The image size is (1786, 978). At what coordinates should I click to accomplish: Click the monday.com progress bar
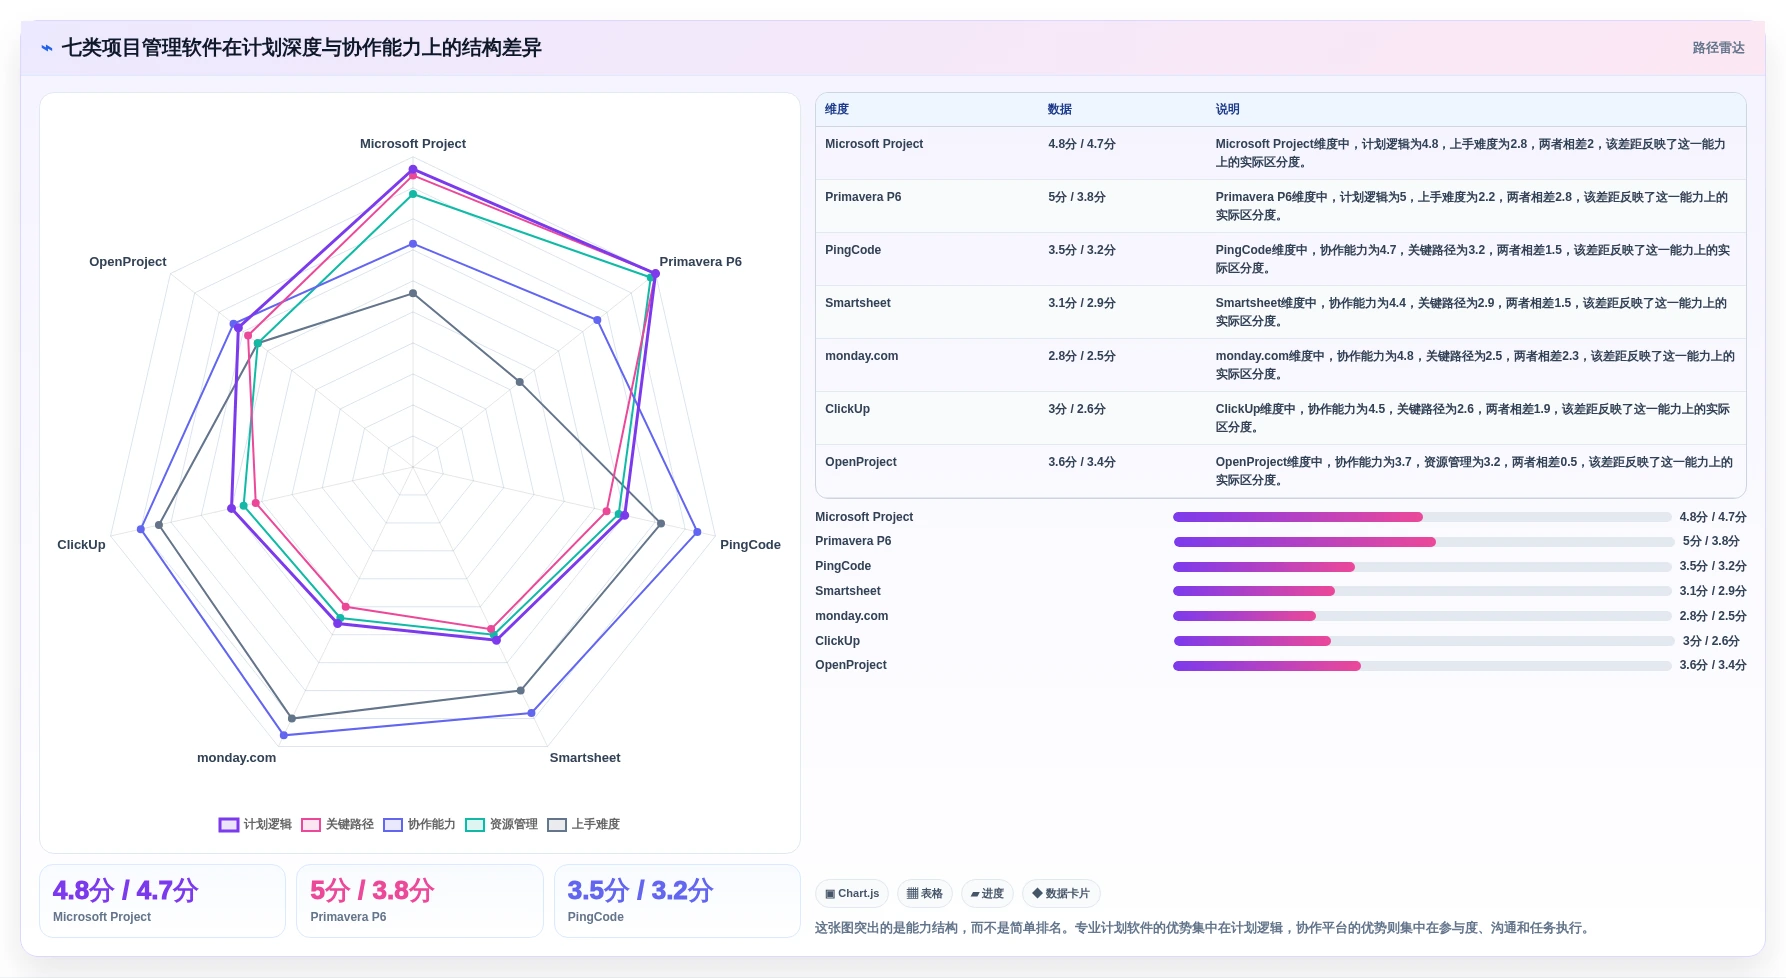coord(1422,616)
